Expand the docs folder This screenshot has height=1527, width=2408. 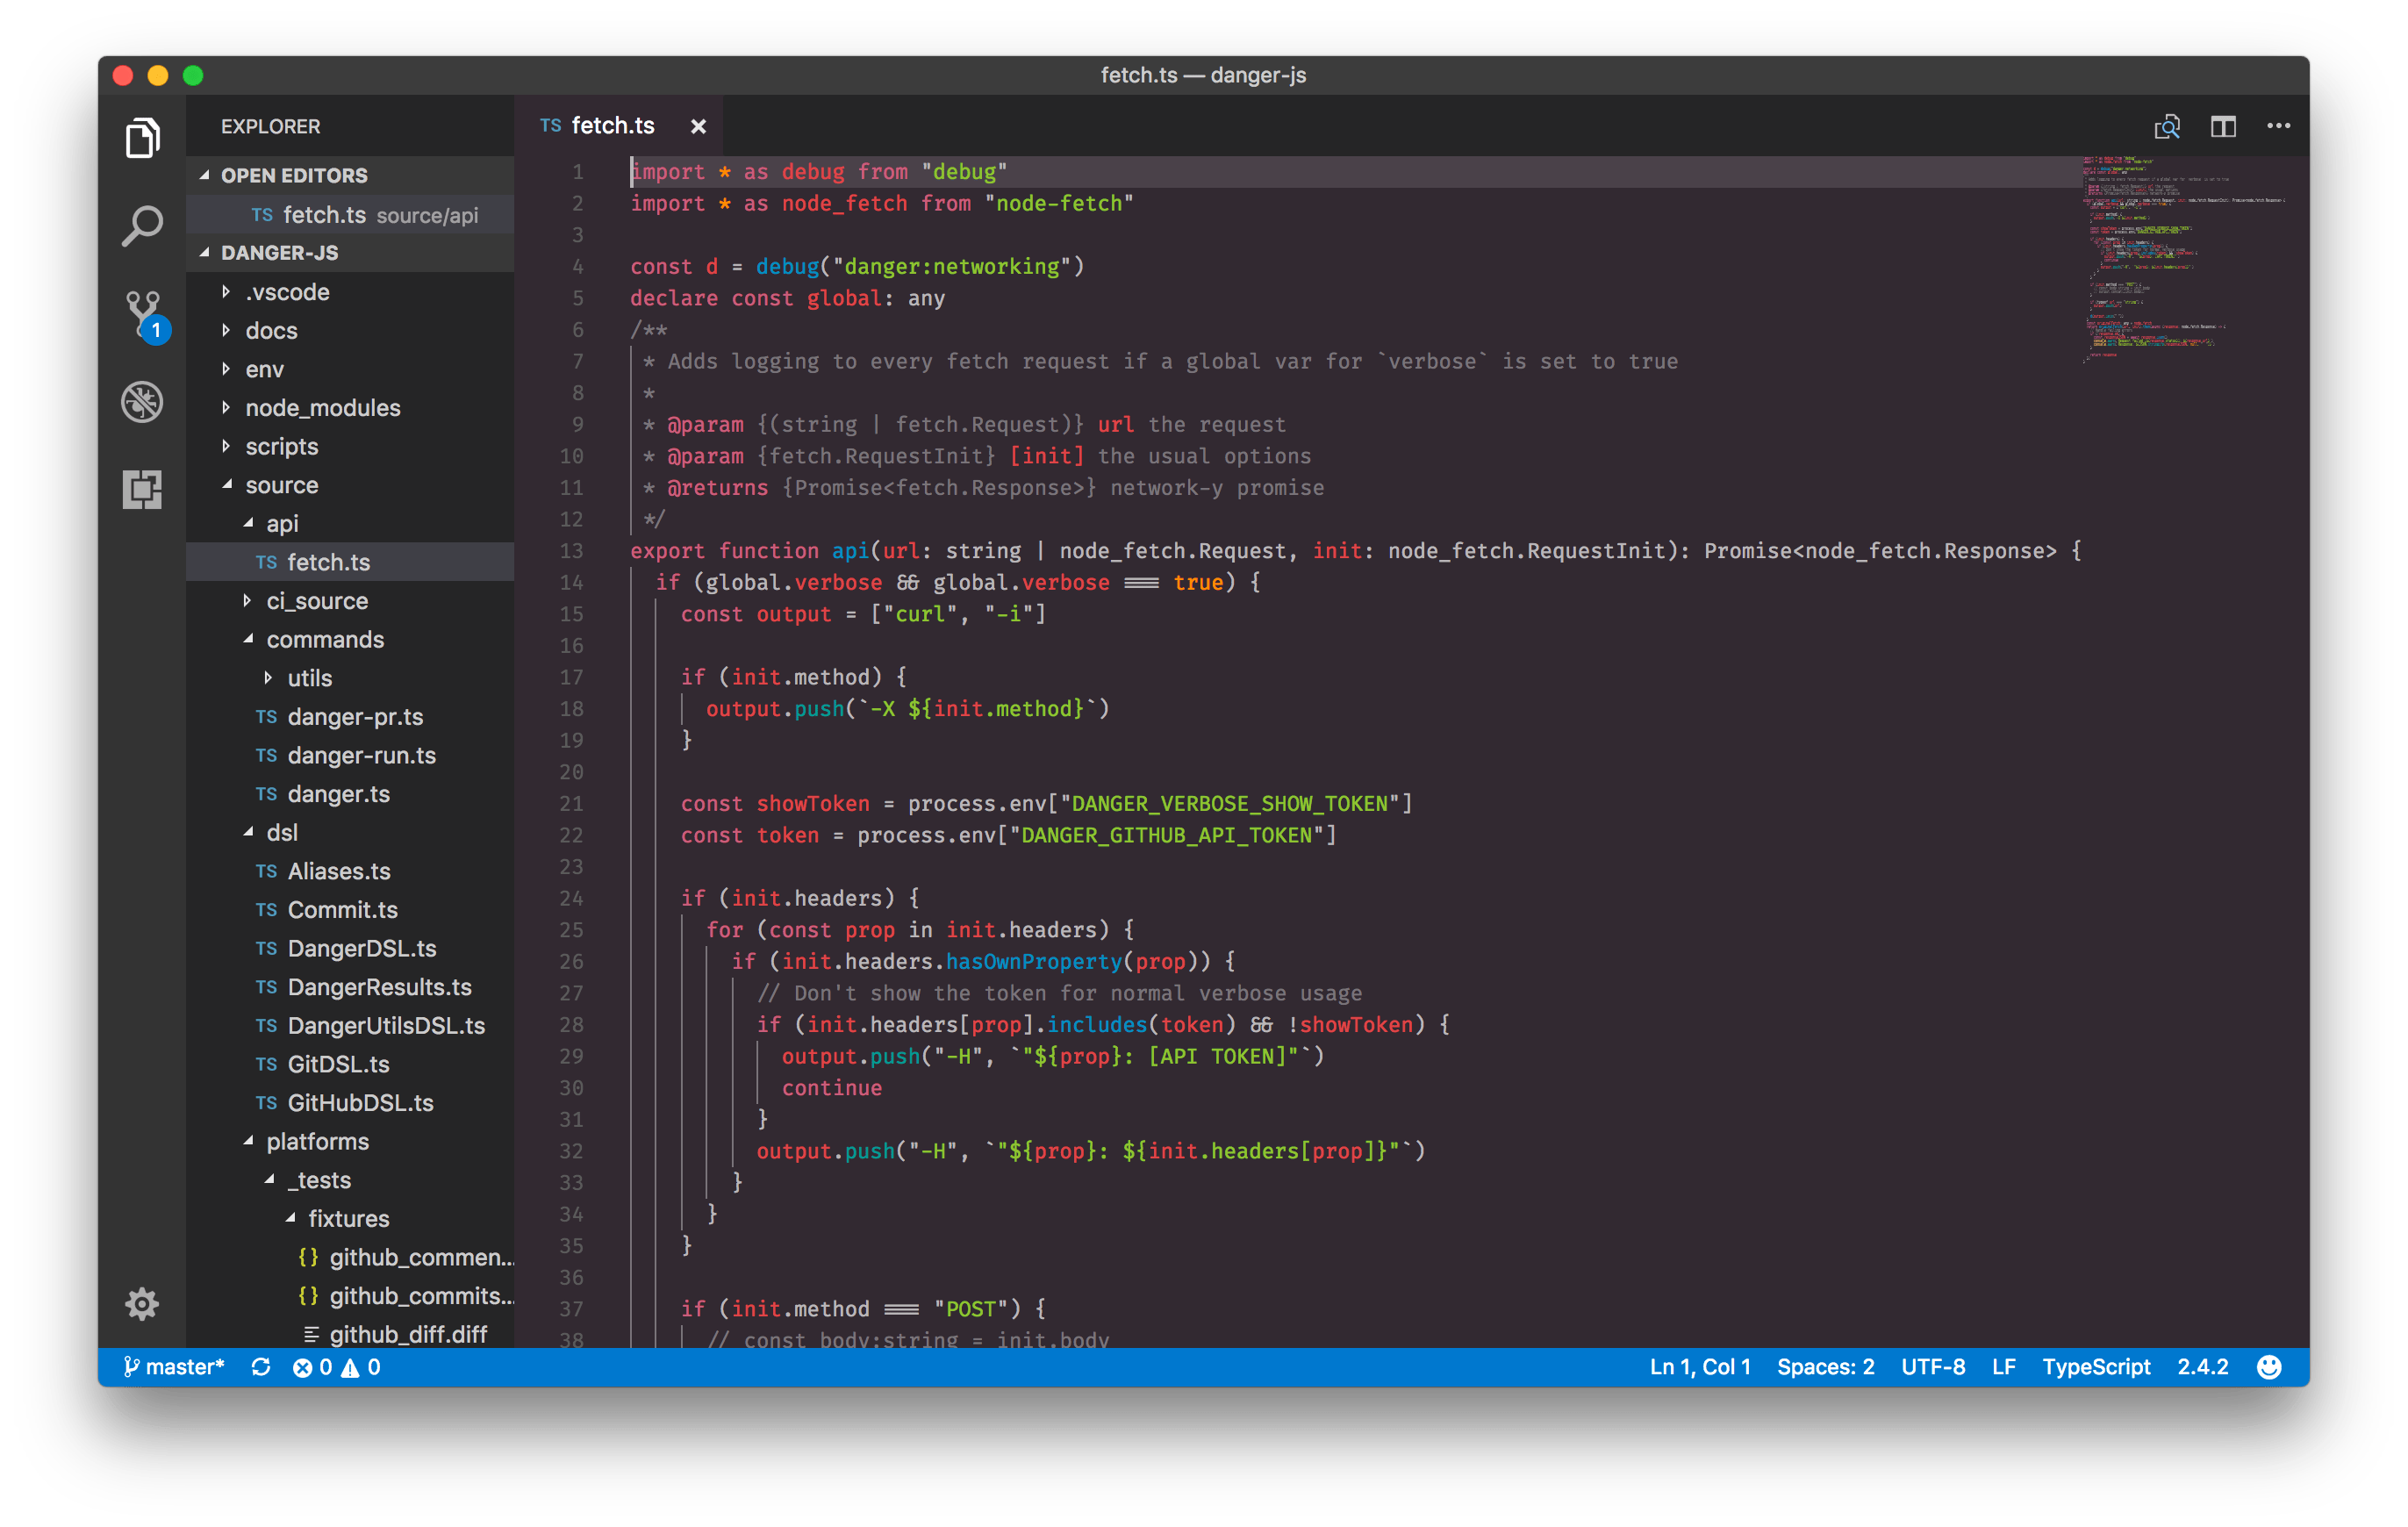click(x=270, y=330)
